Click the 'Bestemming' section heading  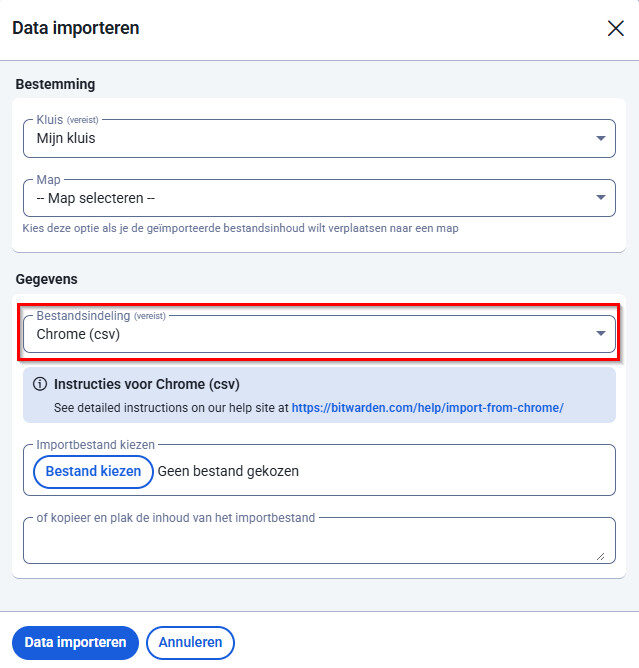point(55,84)
